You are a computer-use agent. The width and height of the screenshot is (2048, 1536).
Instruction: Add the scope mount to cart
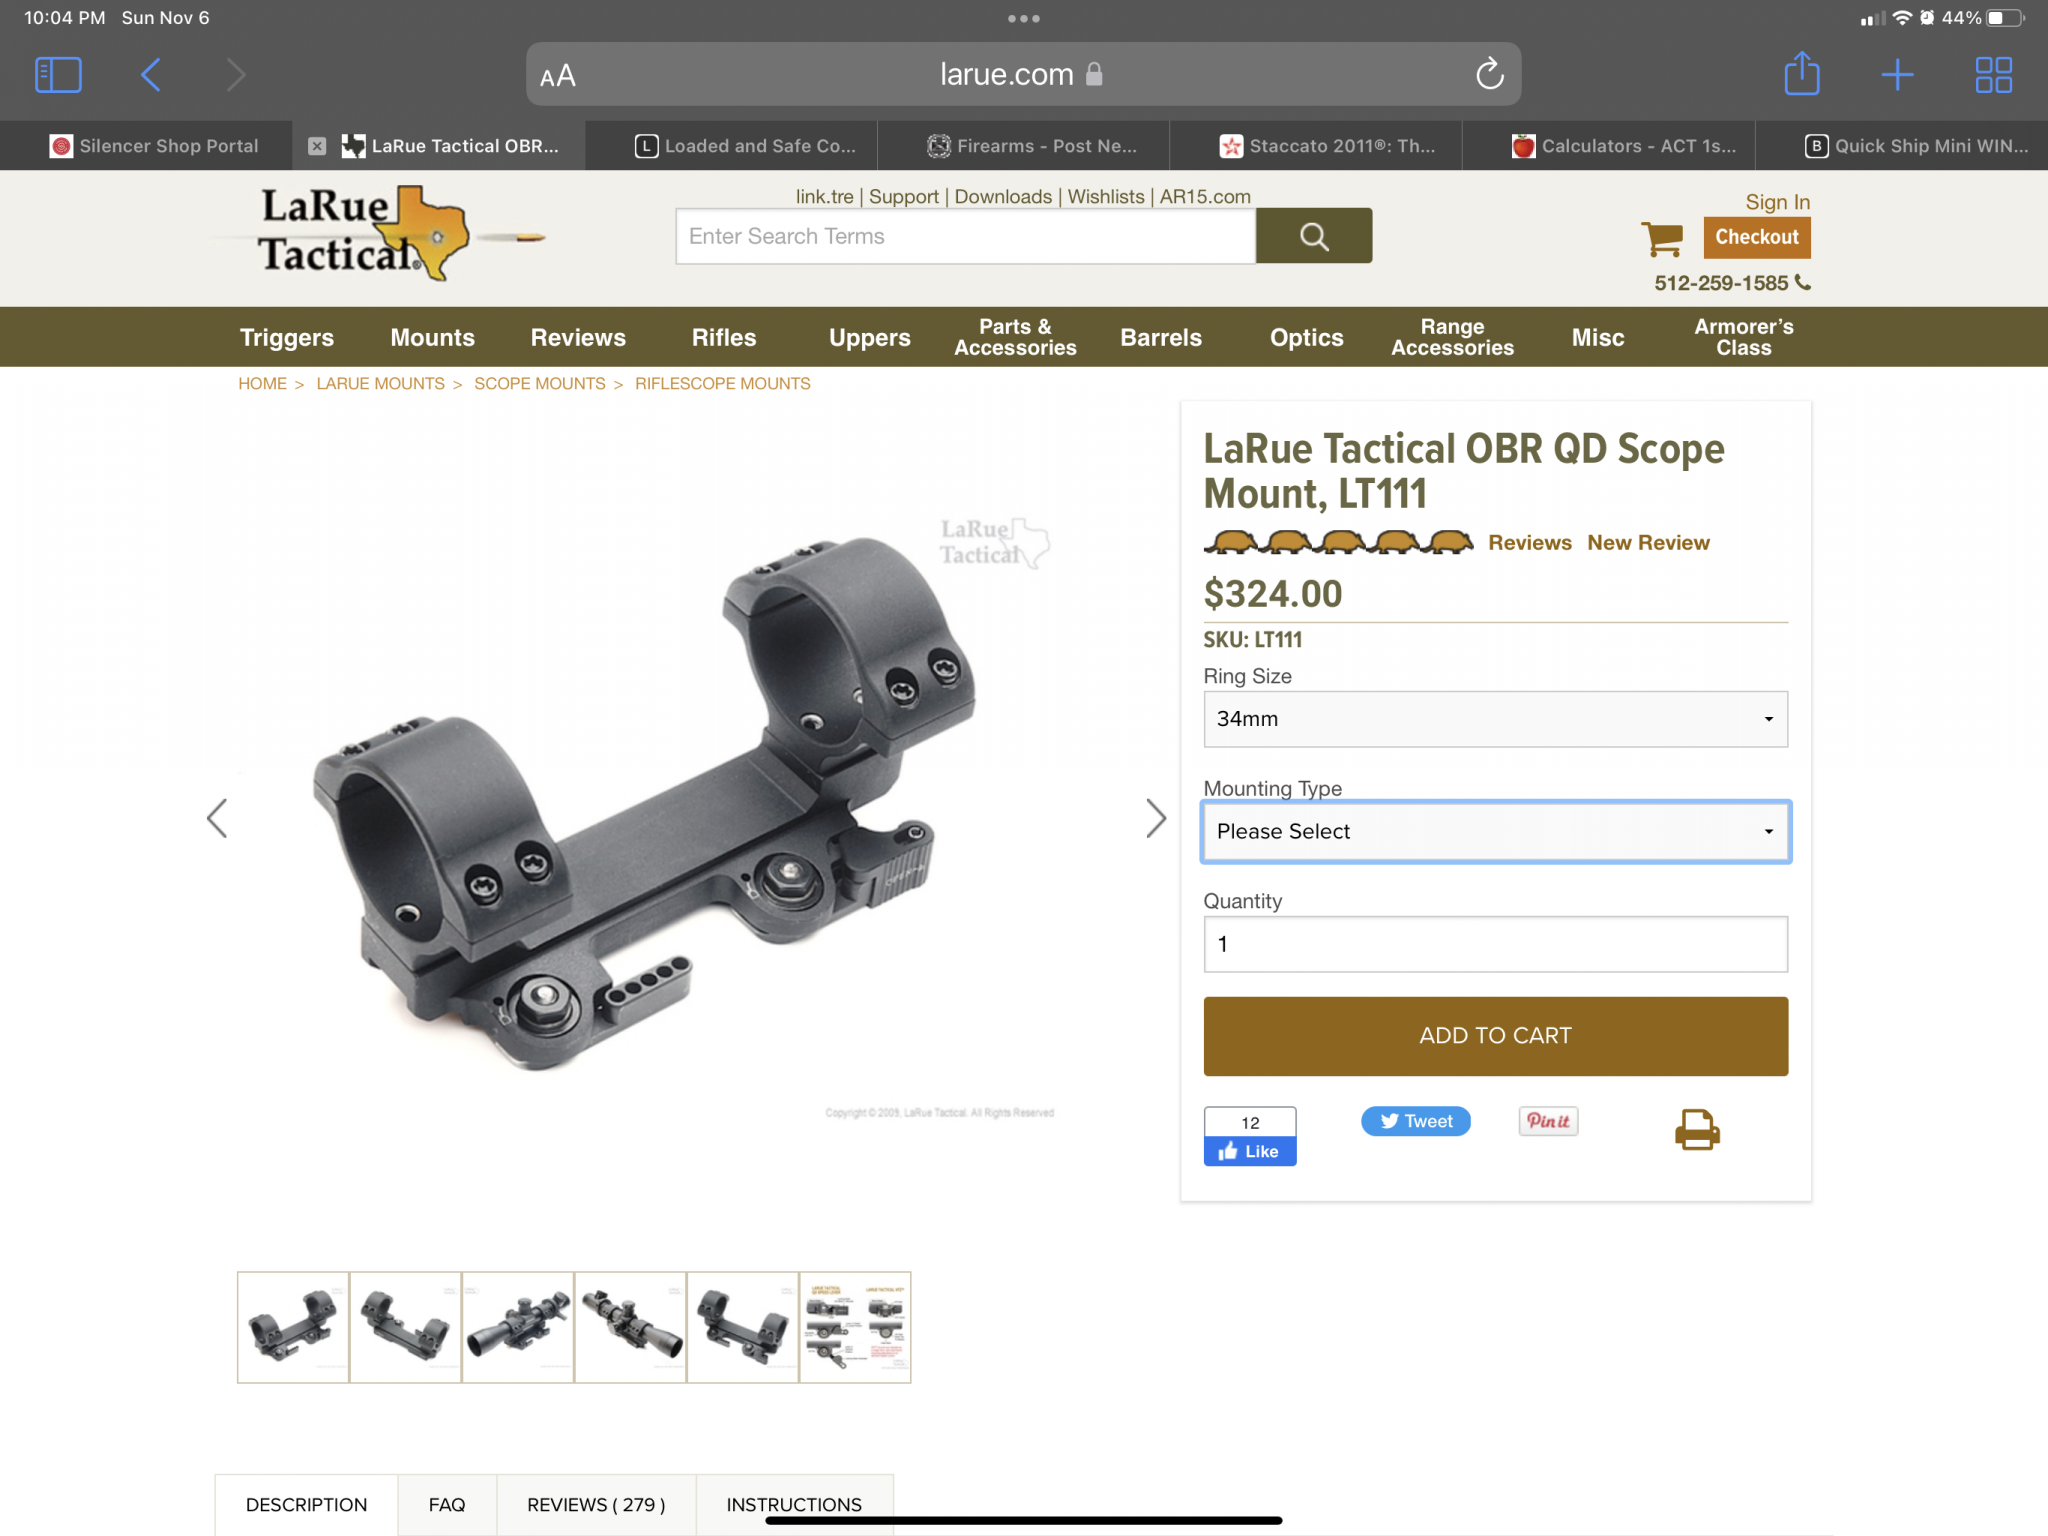tap(1495, 1036)
